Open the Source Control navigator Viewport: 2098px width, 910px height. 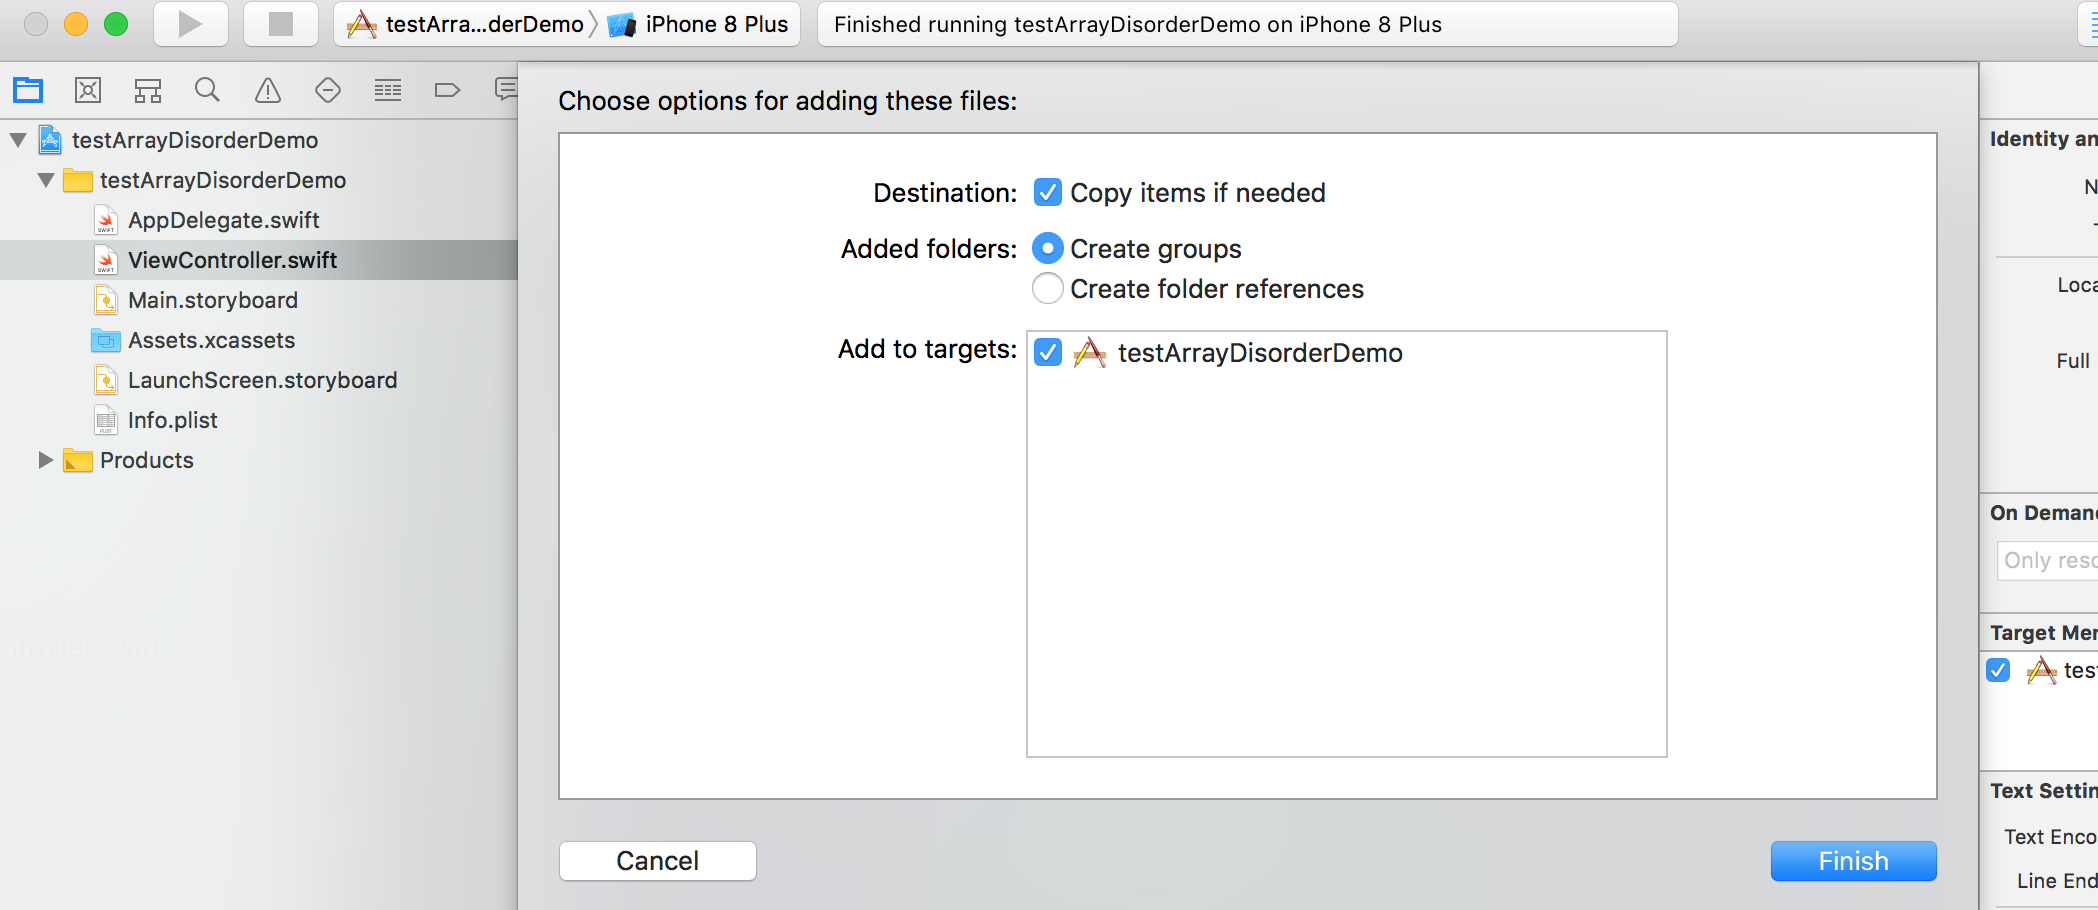[x=88, y=90]
